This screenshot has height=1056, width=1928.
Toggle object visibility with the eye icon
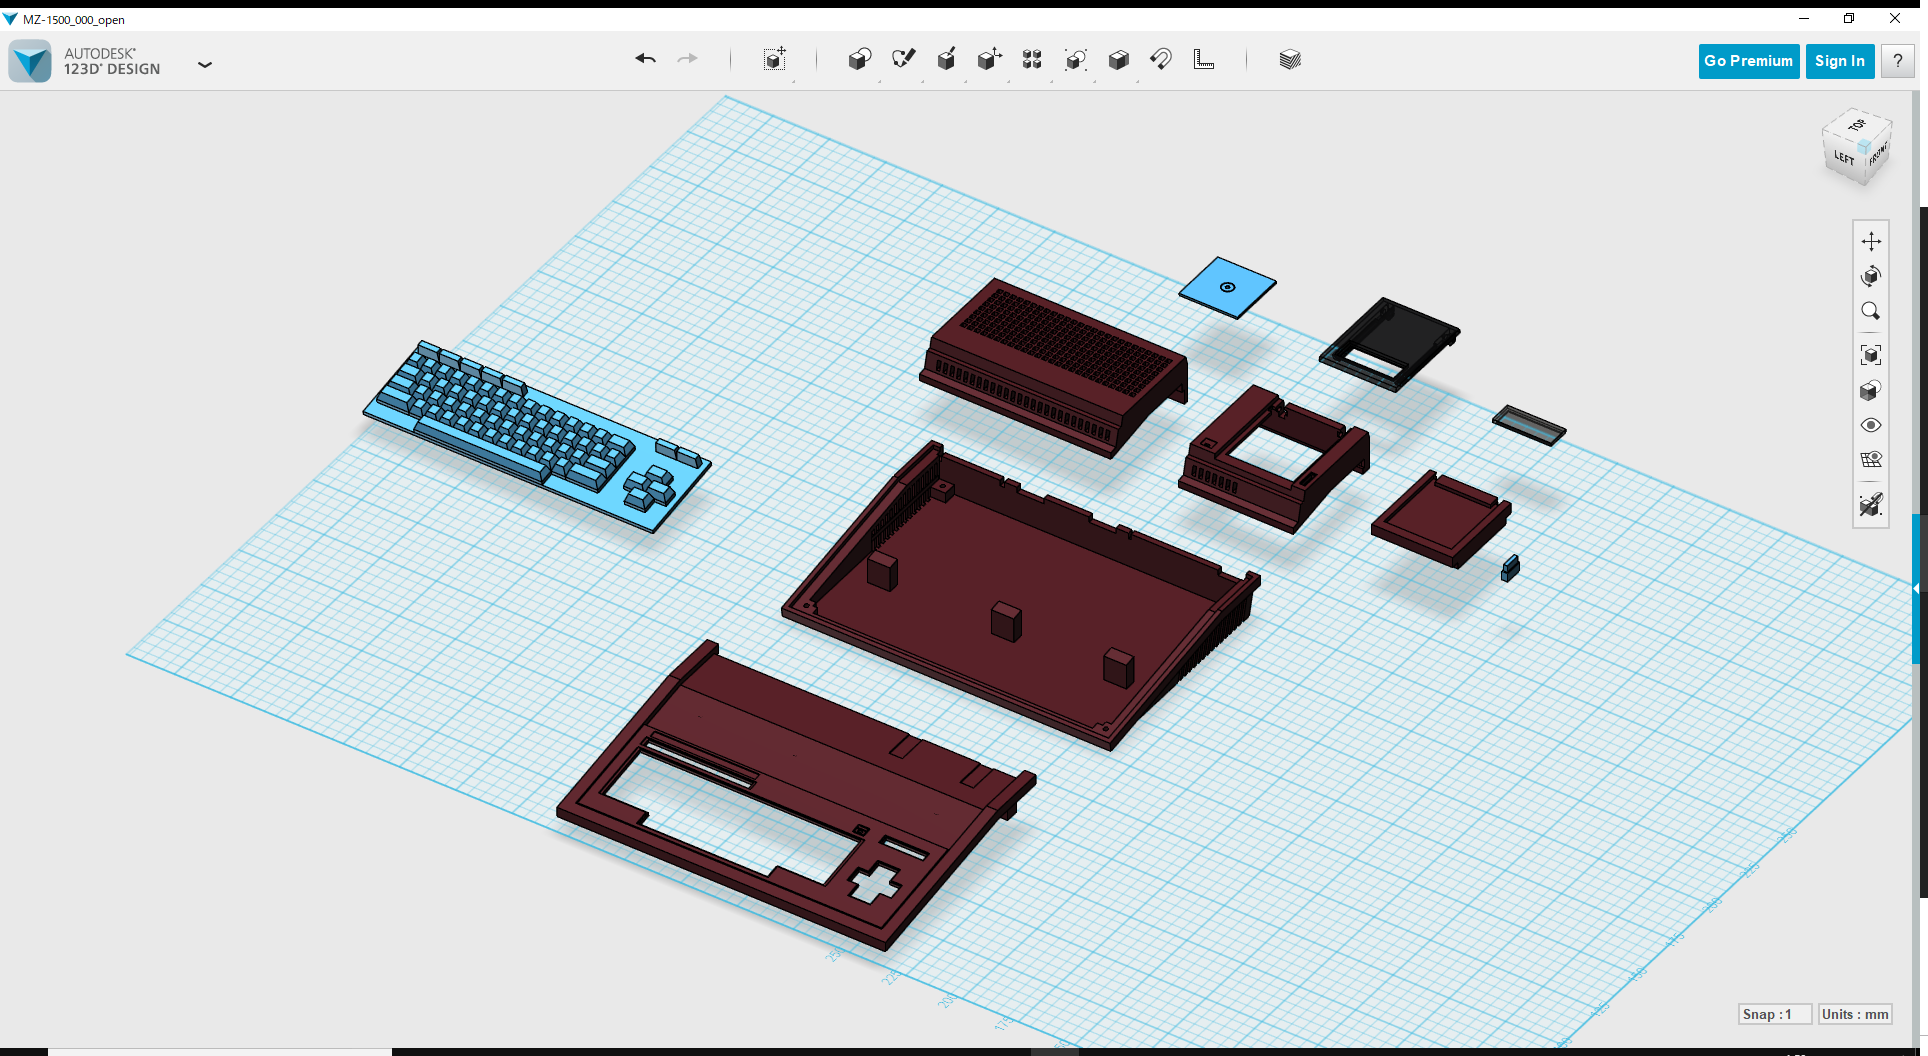click(x=1871, y=425)
